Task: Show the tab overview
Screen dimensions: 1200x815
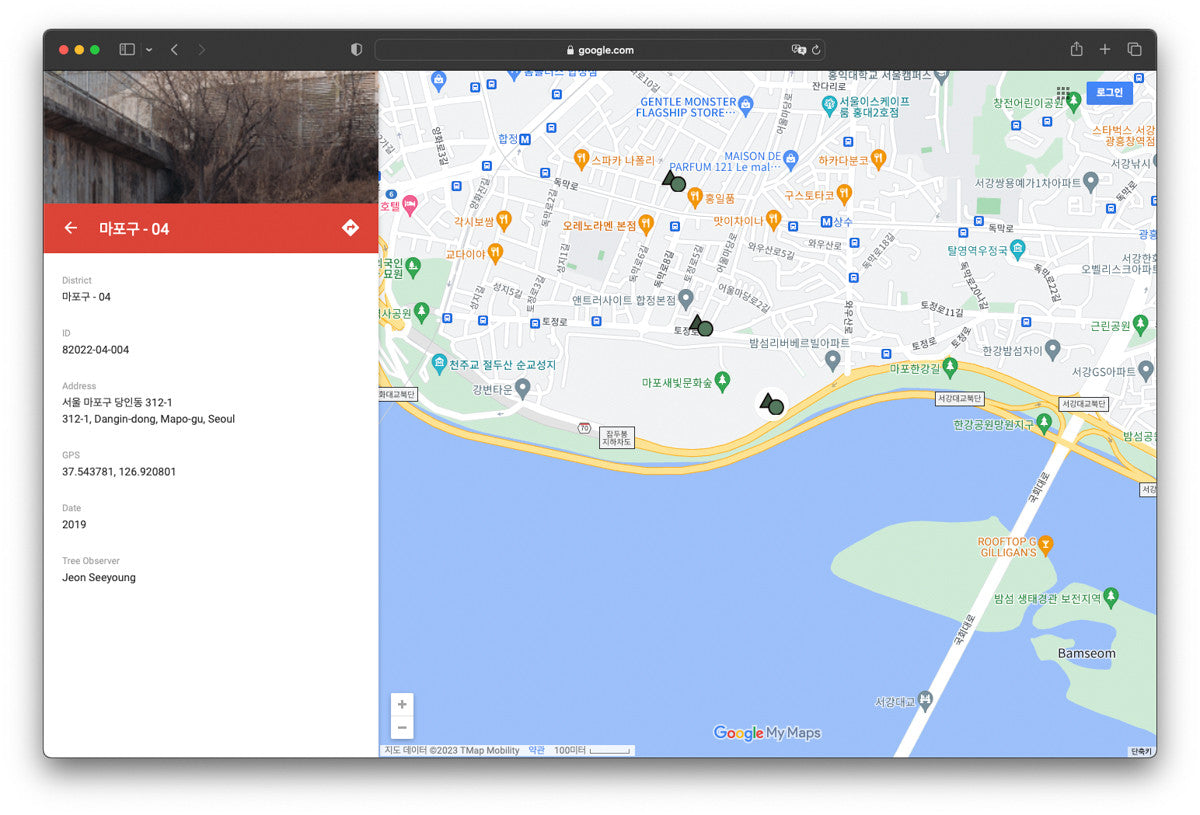Action: [1135, 49]
